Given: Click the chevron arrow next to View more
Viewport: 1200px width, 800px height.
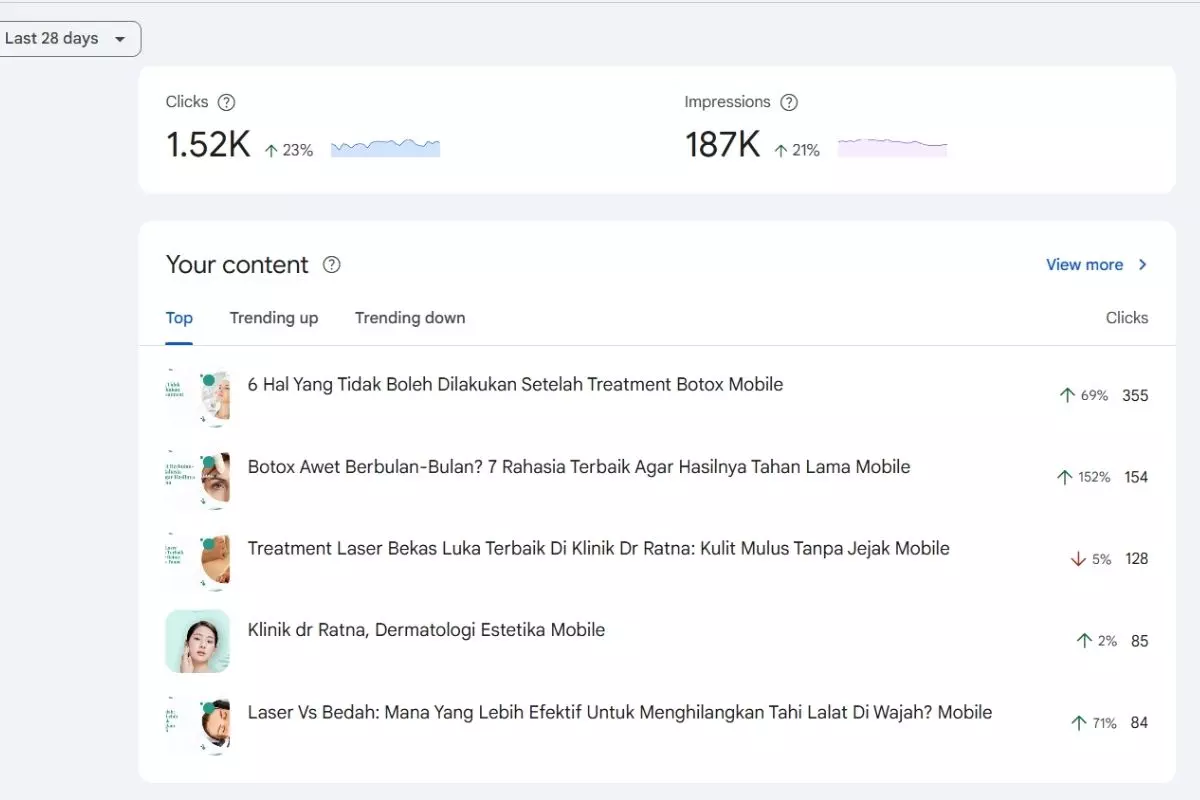Looking at the screenshot, I should [x=1142, y=265].
